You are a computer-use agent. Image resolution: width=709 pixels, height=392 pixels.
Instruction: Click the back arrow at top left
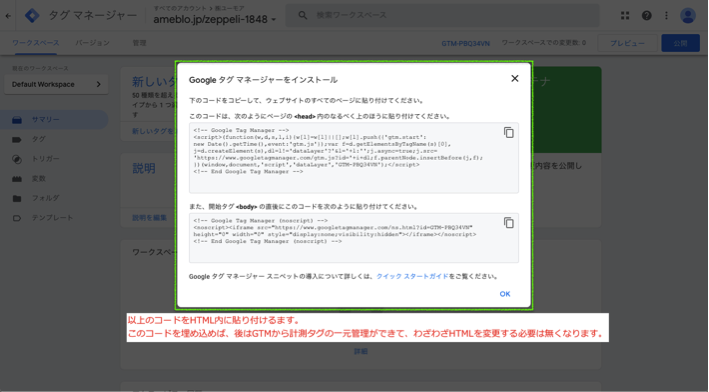pyautogui.click(x=8, y=15)
